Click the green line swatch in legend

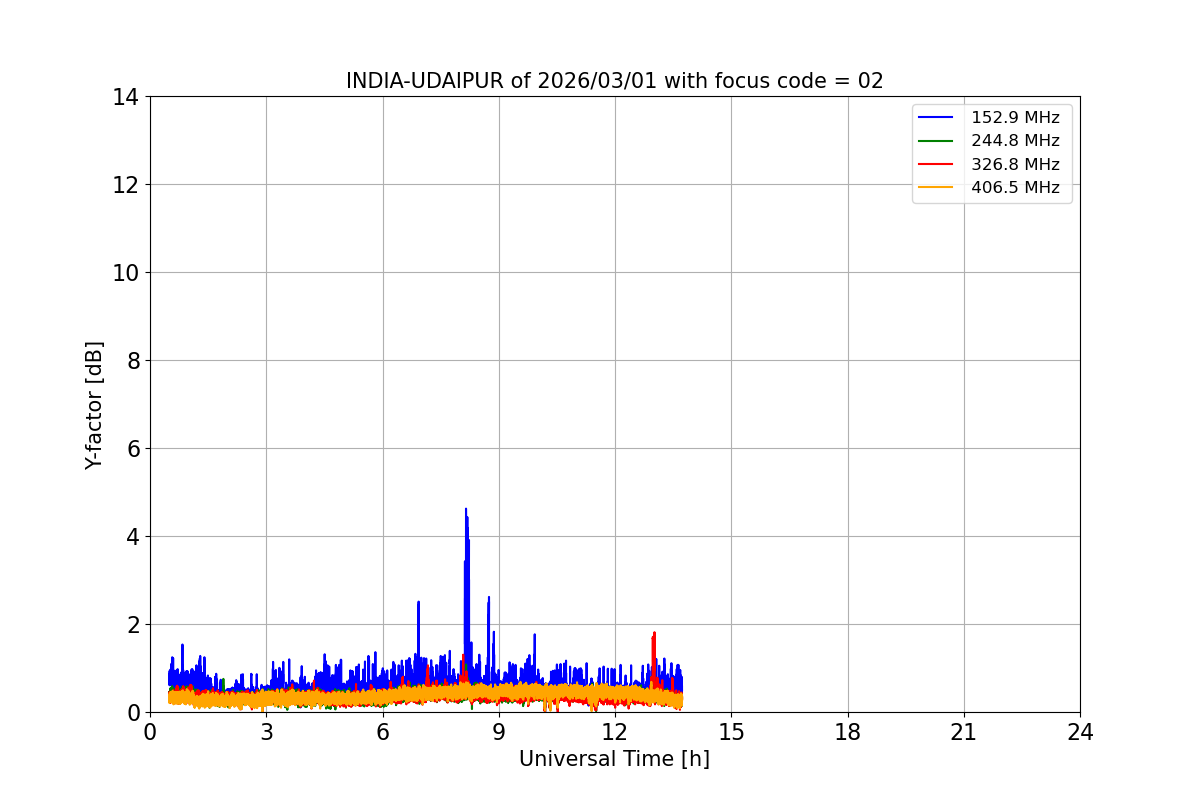pyautogui.click(x=936, y=141)
